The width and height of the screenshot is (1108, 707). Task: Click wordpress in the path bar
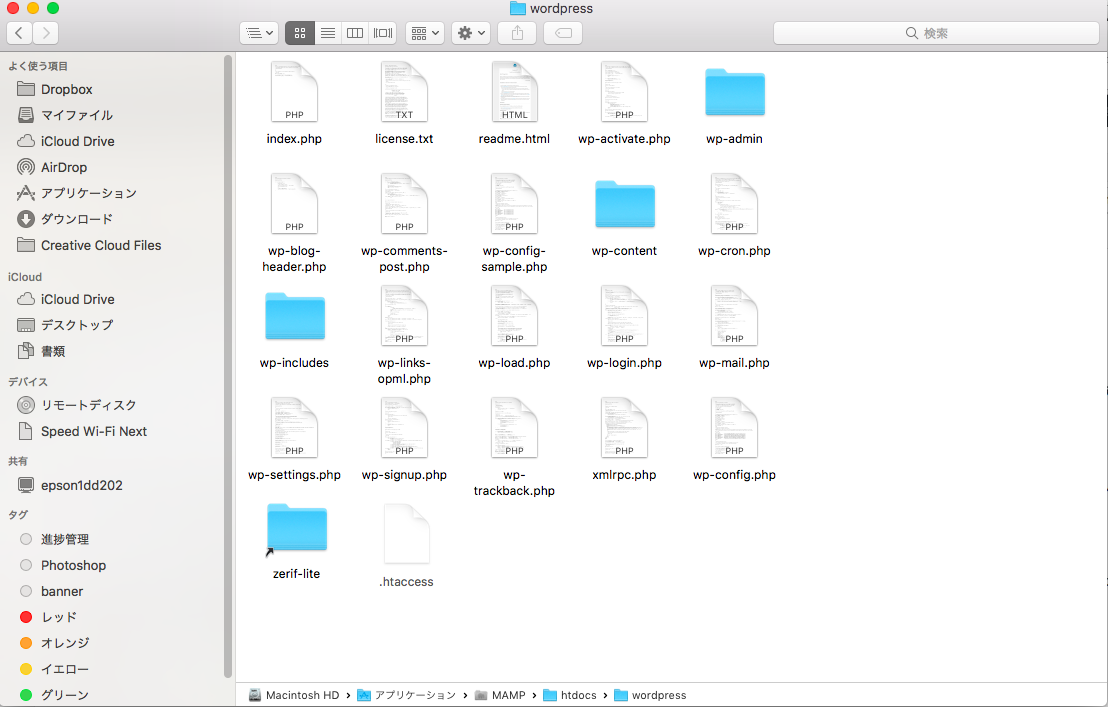[650, 695]
